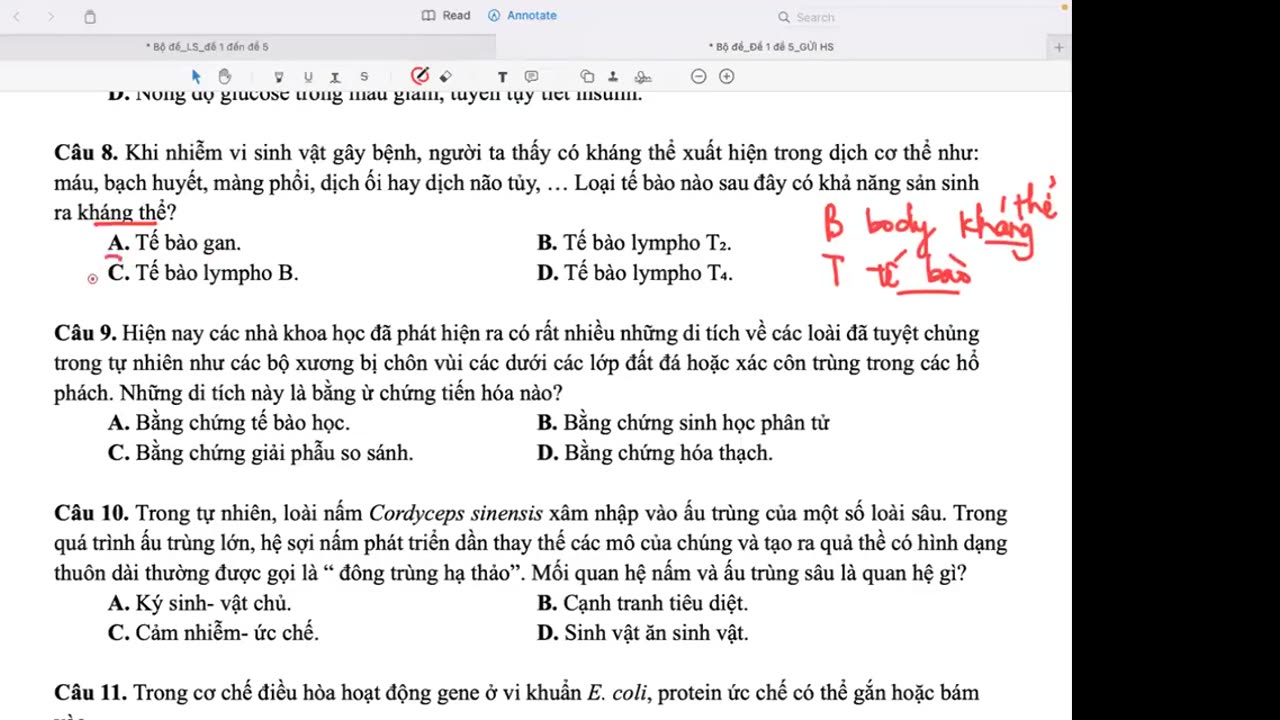Click answer A. Bằng chứng tế bào học.
This screenshot has width=1280, height=720.
(229, 423)
